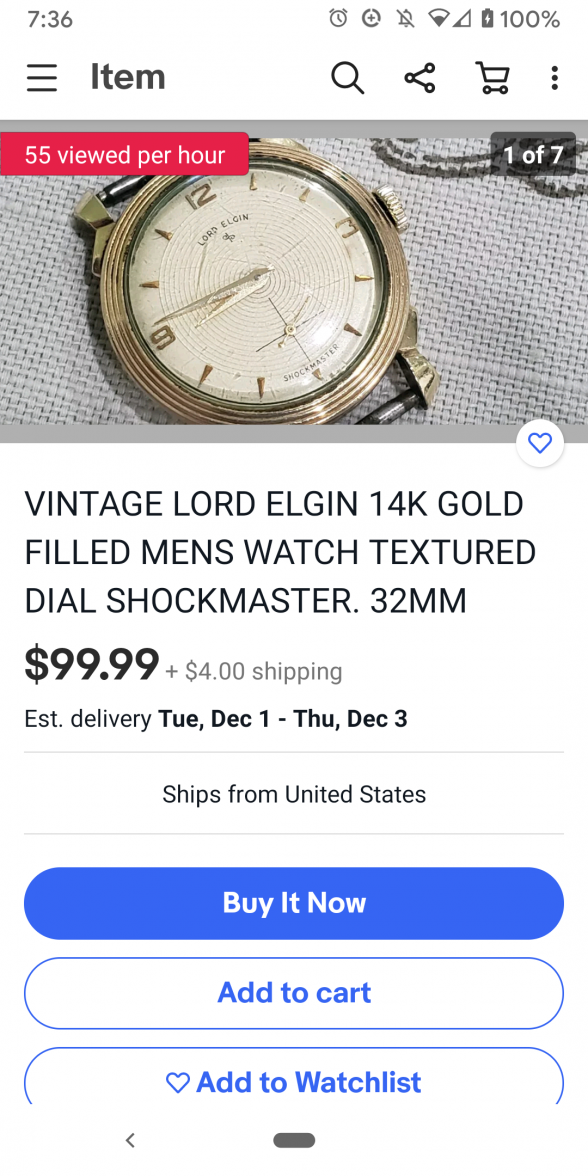This screenshot has width=588, height=1176.
Task: Add the Lord Elgin watch to cart
Action: [294, 993]
